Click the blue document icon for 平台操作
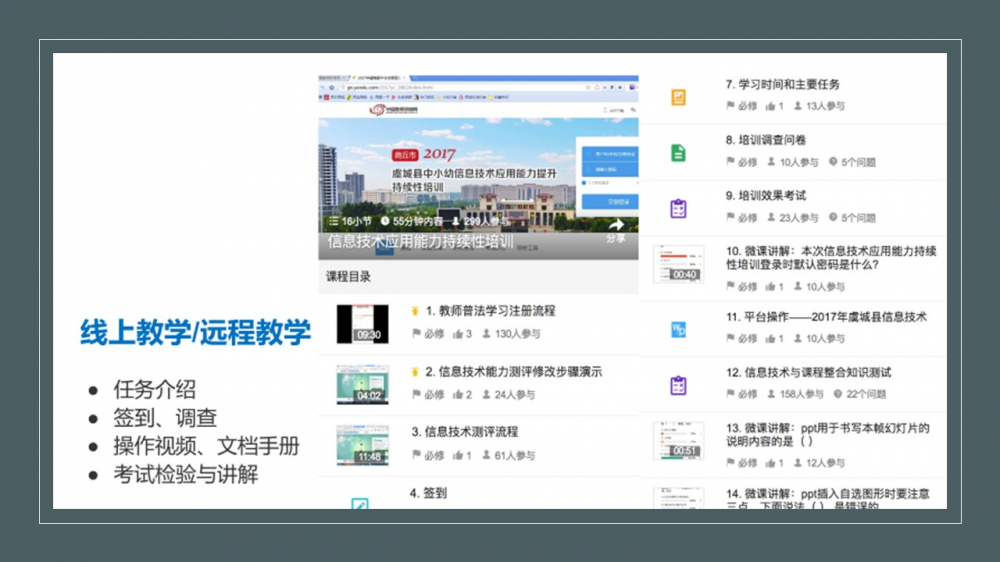Viewport: 1000px width, 562px height. pyautogui.click(x=678, y=329)
